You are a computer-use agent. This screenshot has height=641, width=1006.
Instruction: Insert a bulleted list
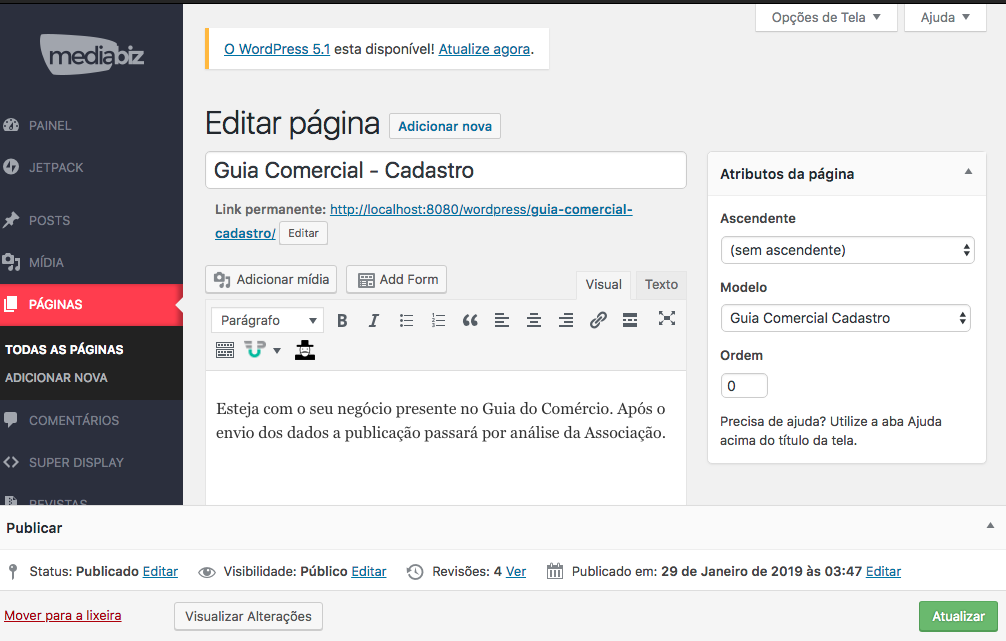(406, 320)
